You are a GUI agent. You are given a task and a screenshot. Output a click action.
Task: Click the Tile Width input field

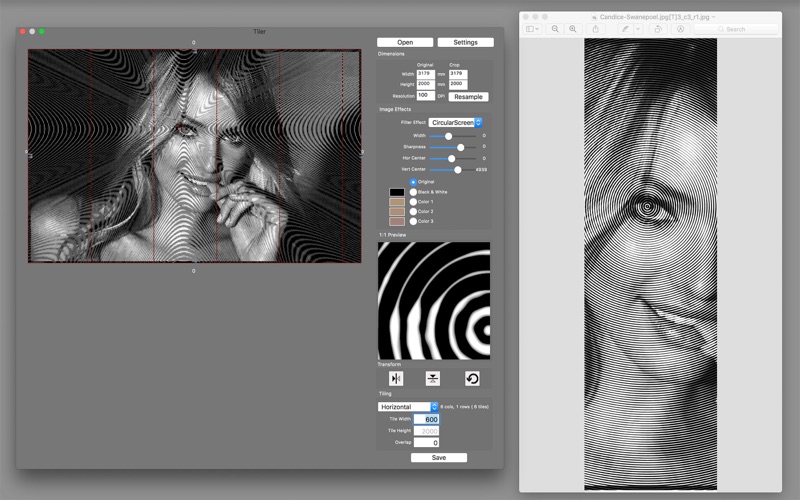point(427,419)
